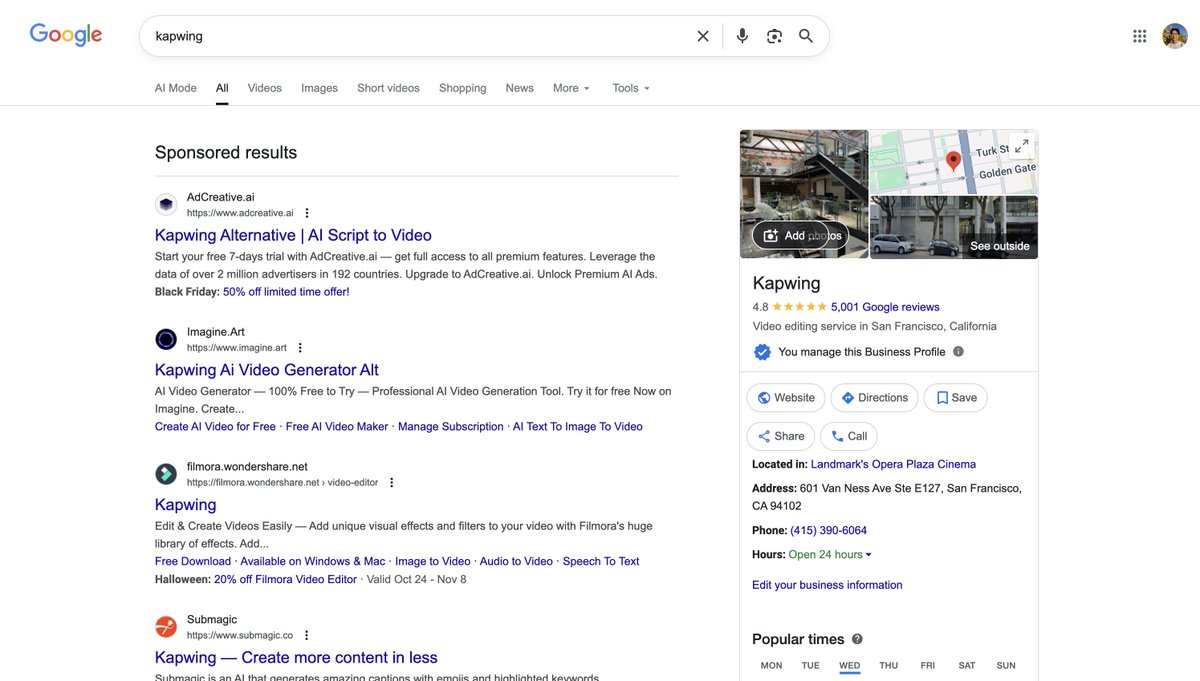The image size is (1200, 681).
Task: Open the options dots beside submagic.co URL
Action: coord(306,635)
